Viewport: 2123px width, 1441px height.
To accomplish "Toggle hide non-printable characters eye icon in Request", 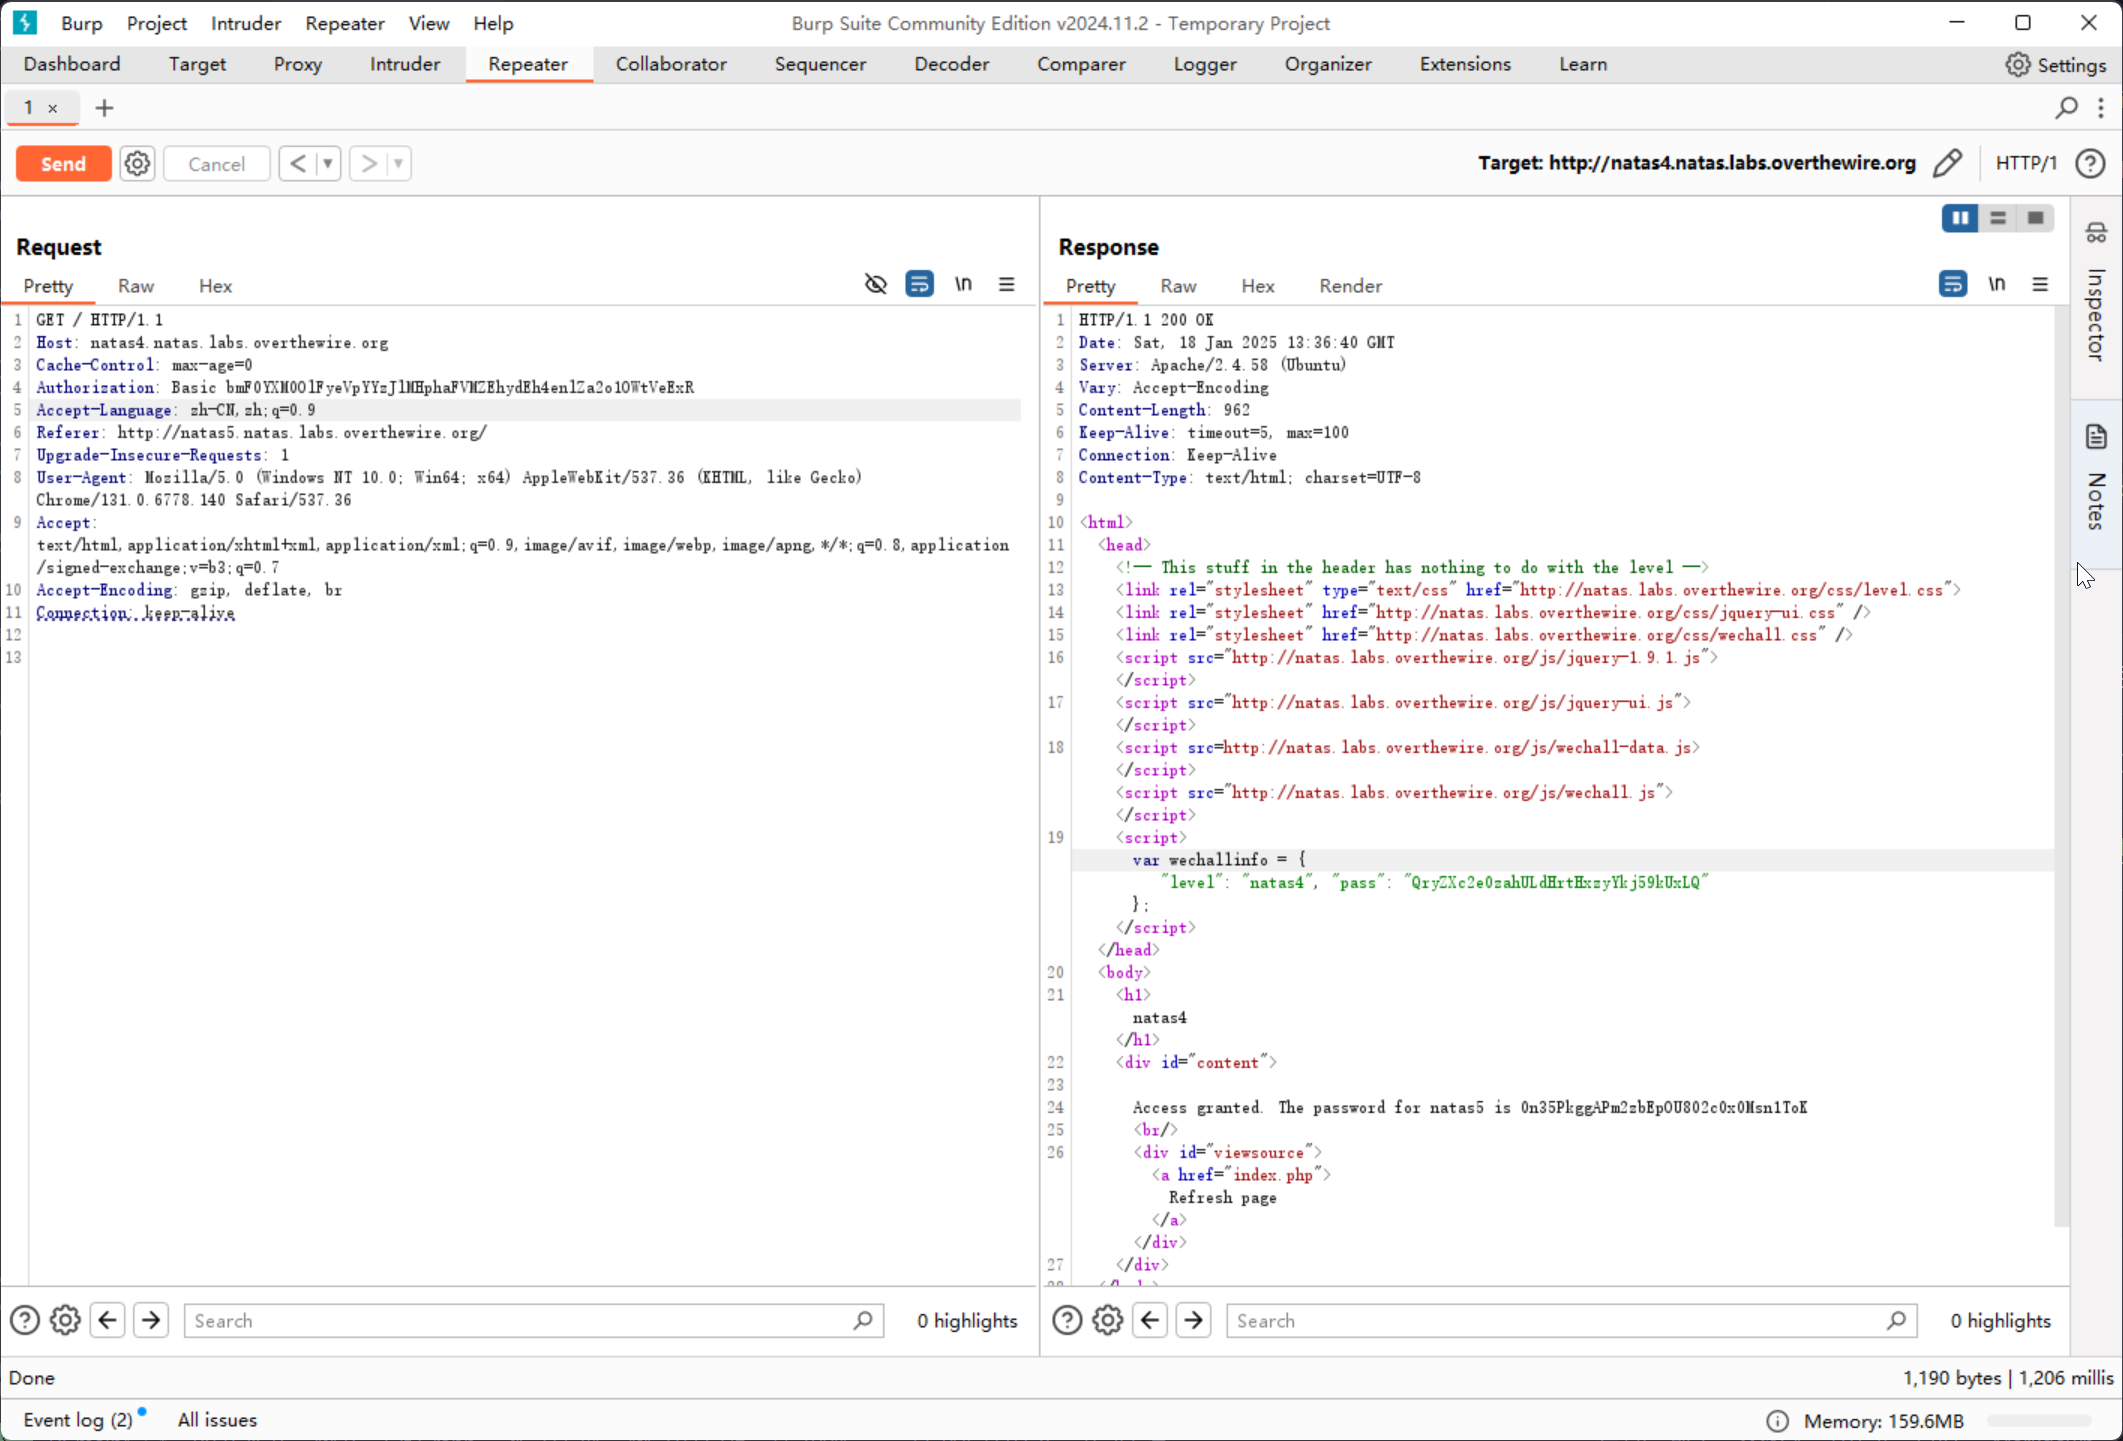I will pos(875,284).
